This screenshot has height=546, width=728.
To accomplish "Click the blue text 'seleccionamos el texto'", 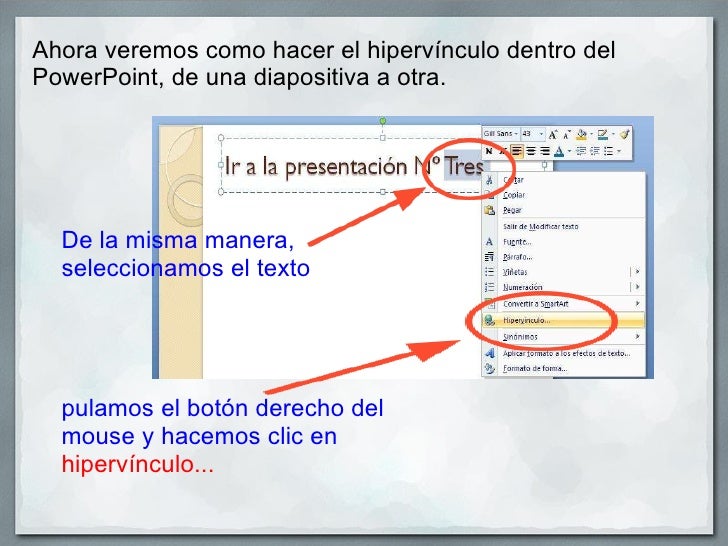I will tap(186, 268).
